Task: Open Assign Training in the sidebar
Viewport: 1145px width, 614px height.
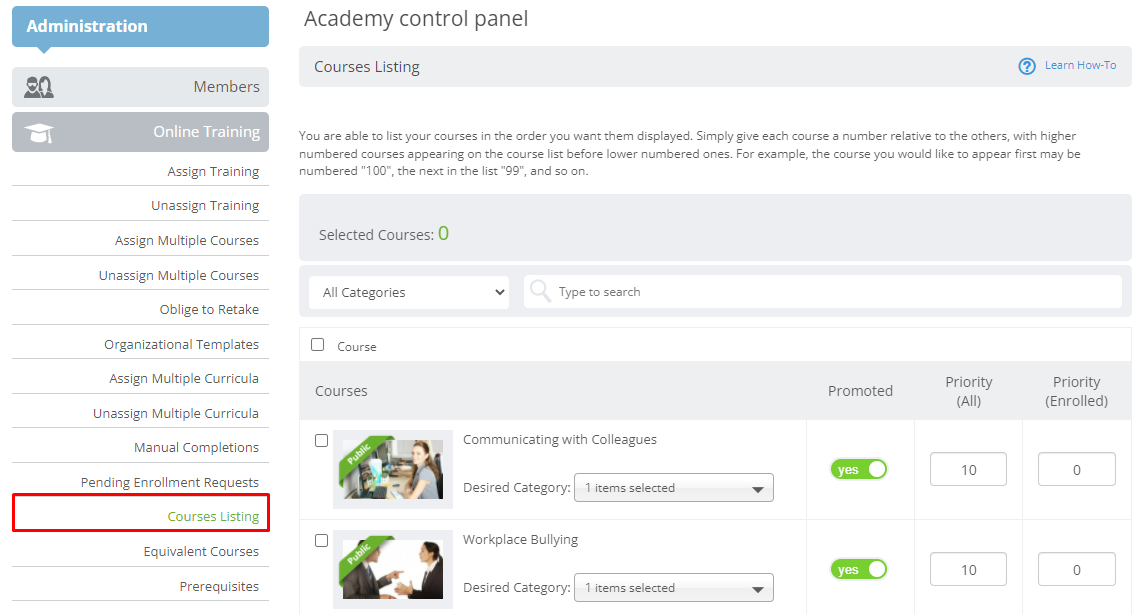Action: click(x=213, y=172)
